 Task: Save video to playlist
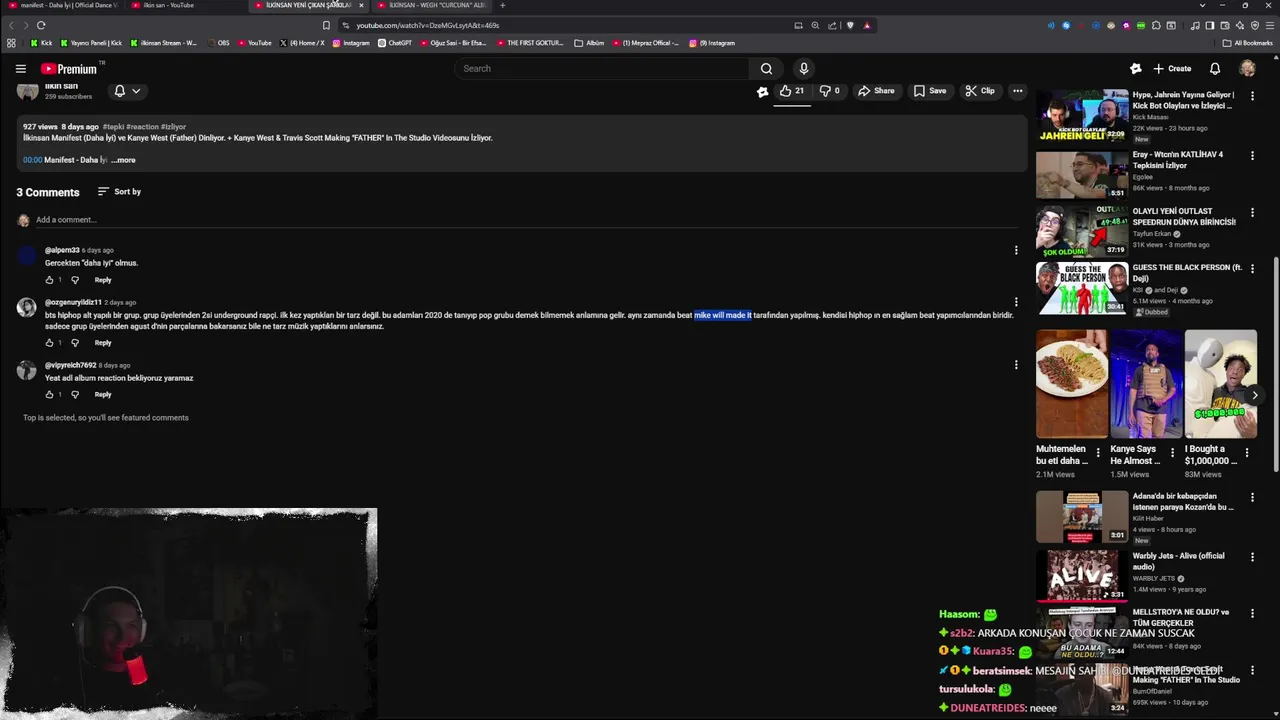(929, 91)
